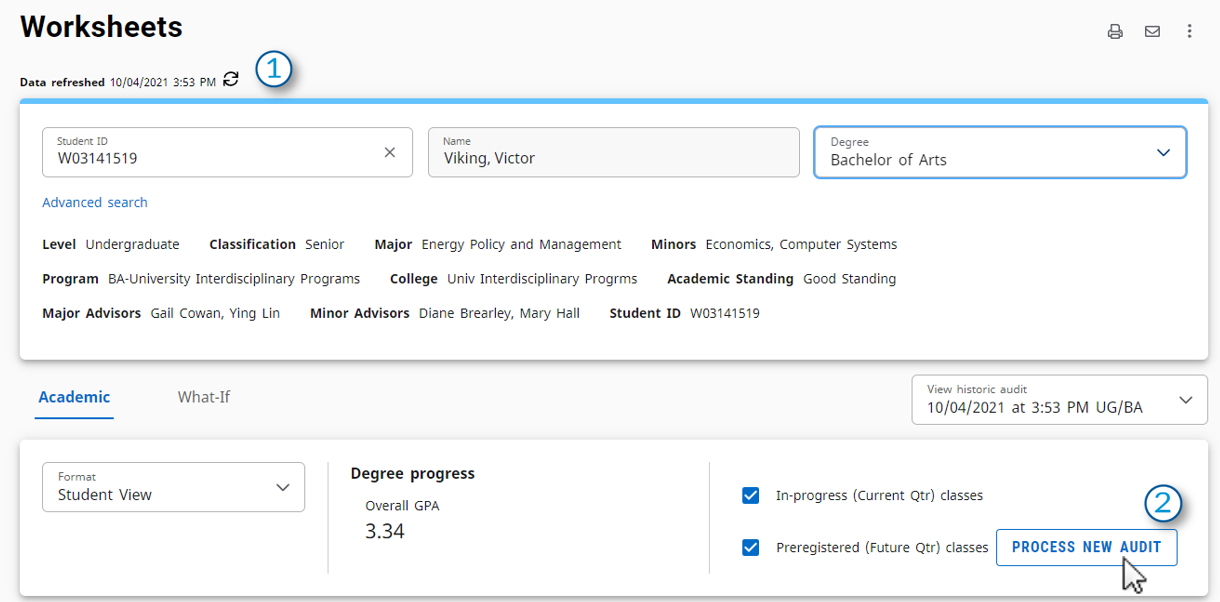Screen dimensions: 1220x602
Task: Click the print icon
Action: coord(1115,31)
